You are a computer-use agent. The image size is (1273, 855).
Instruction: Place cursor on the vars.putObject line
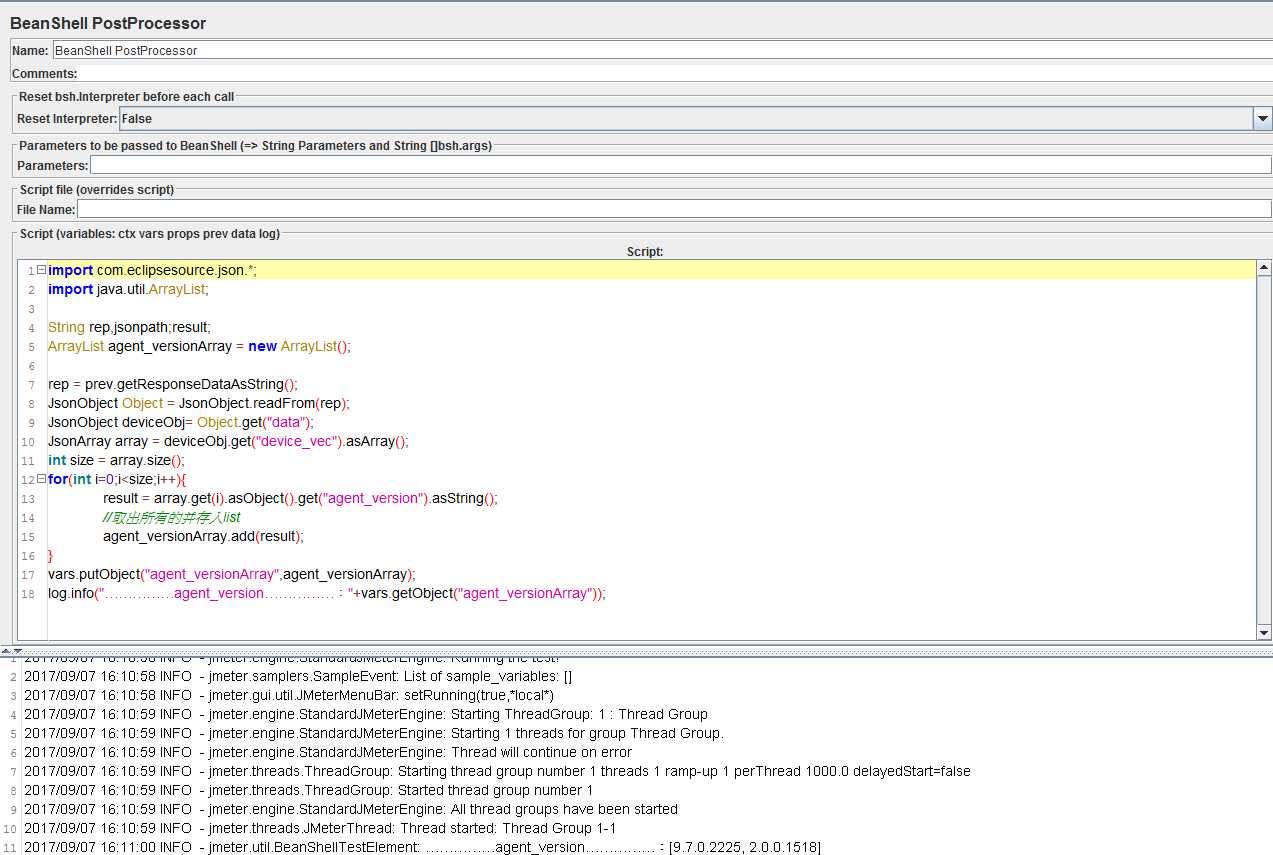231,575
